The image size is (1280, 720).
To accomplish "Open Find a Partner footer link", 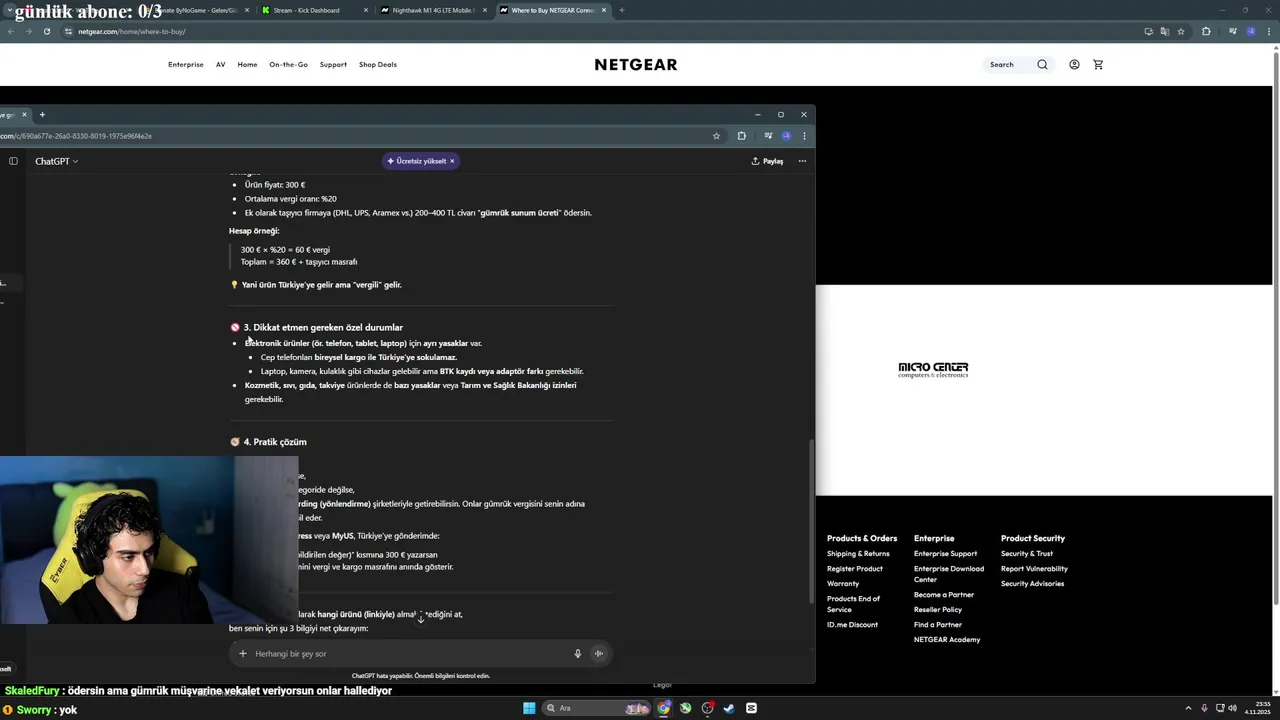I will click(x=938, y=625).
